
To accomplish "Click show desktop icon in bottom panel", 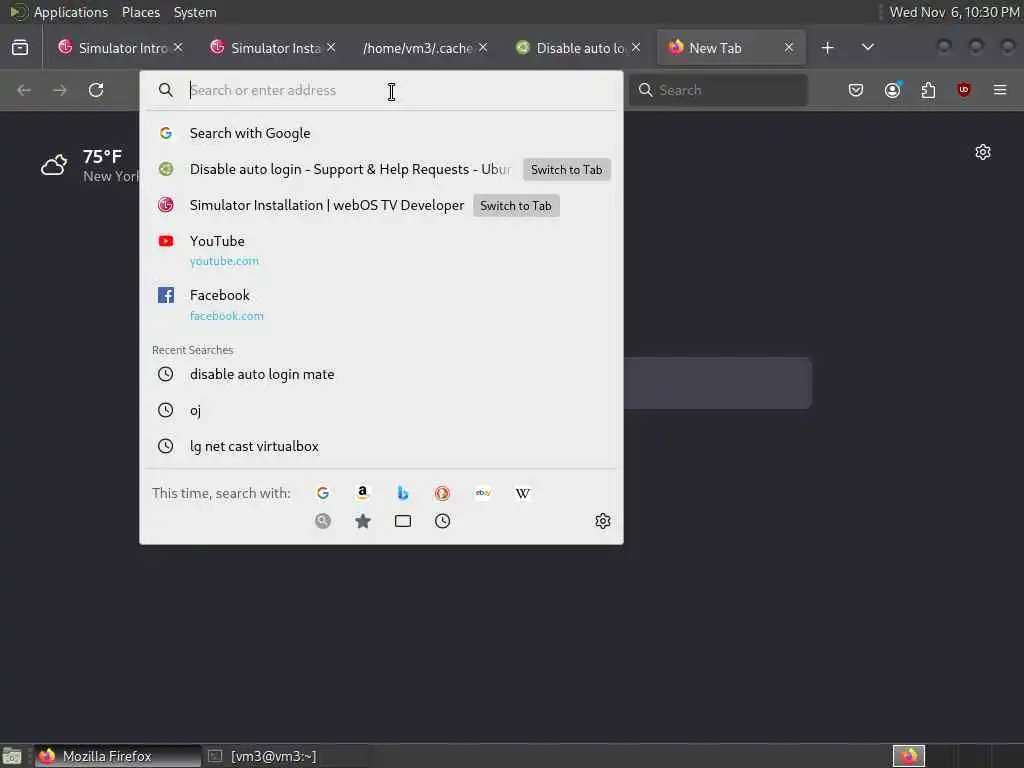I will click(x=12, y=756).
